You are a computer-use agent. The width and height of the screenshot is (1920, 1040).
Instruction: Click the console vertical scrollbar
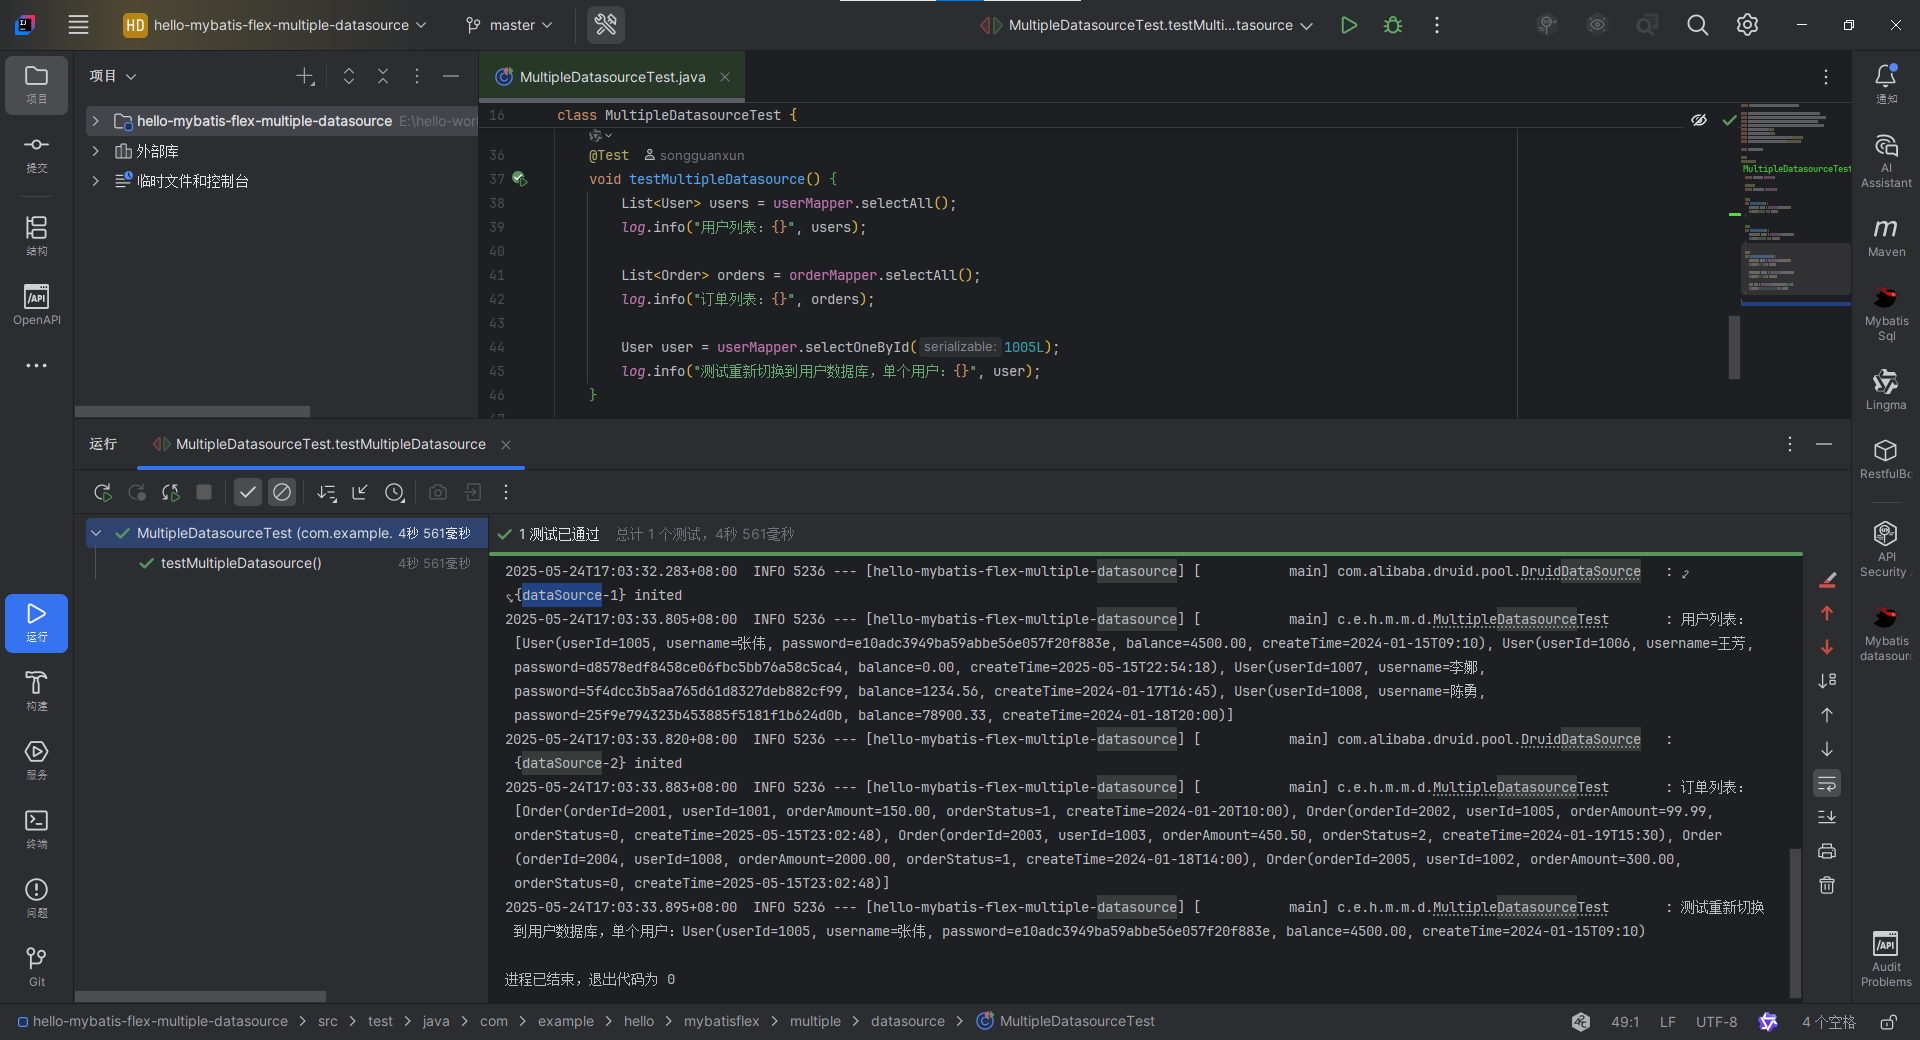coord(1795,920)
